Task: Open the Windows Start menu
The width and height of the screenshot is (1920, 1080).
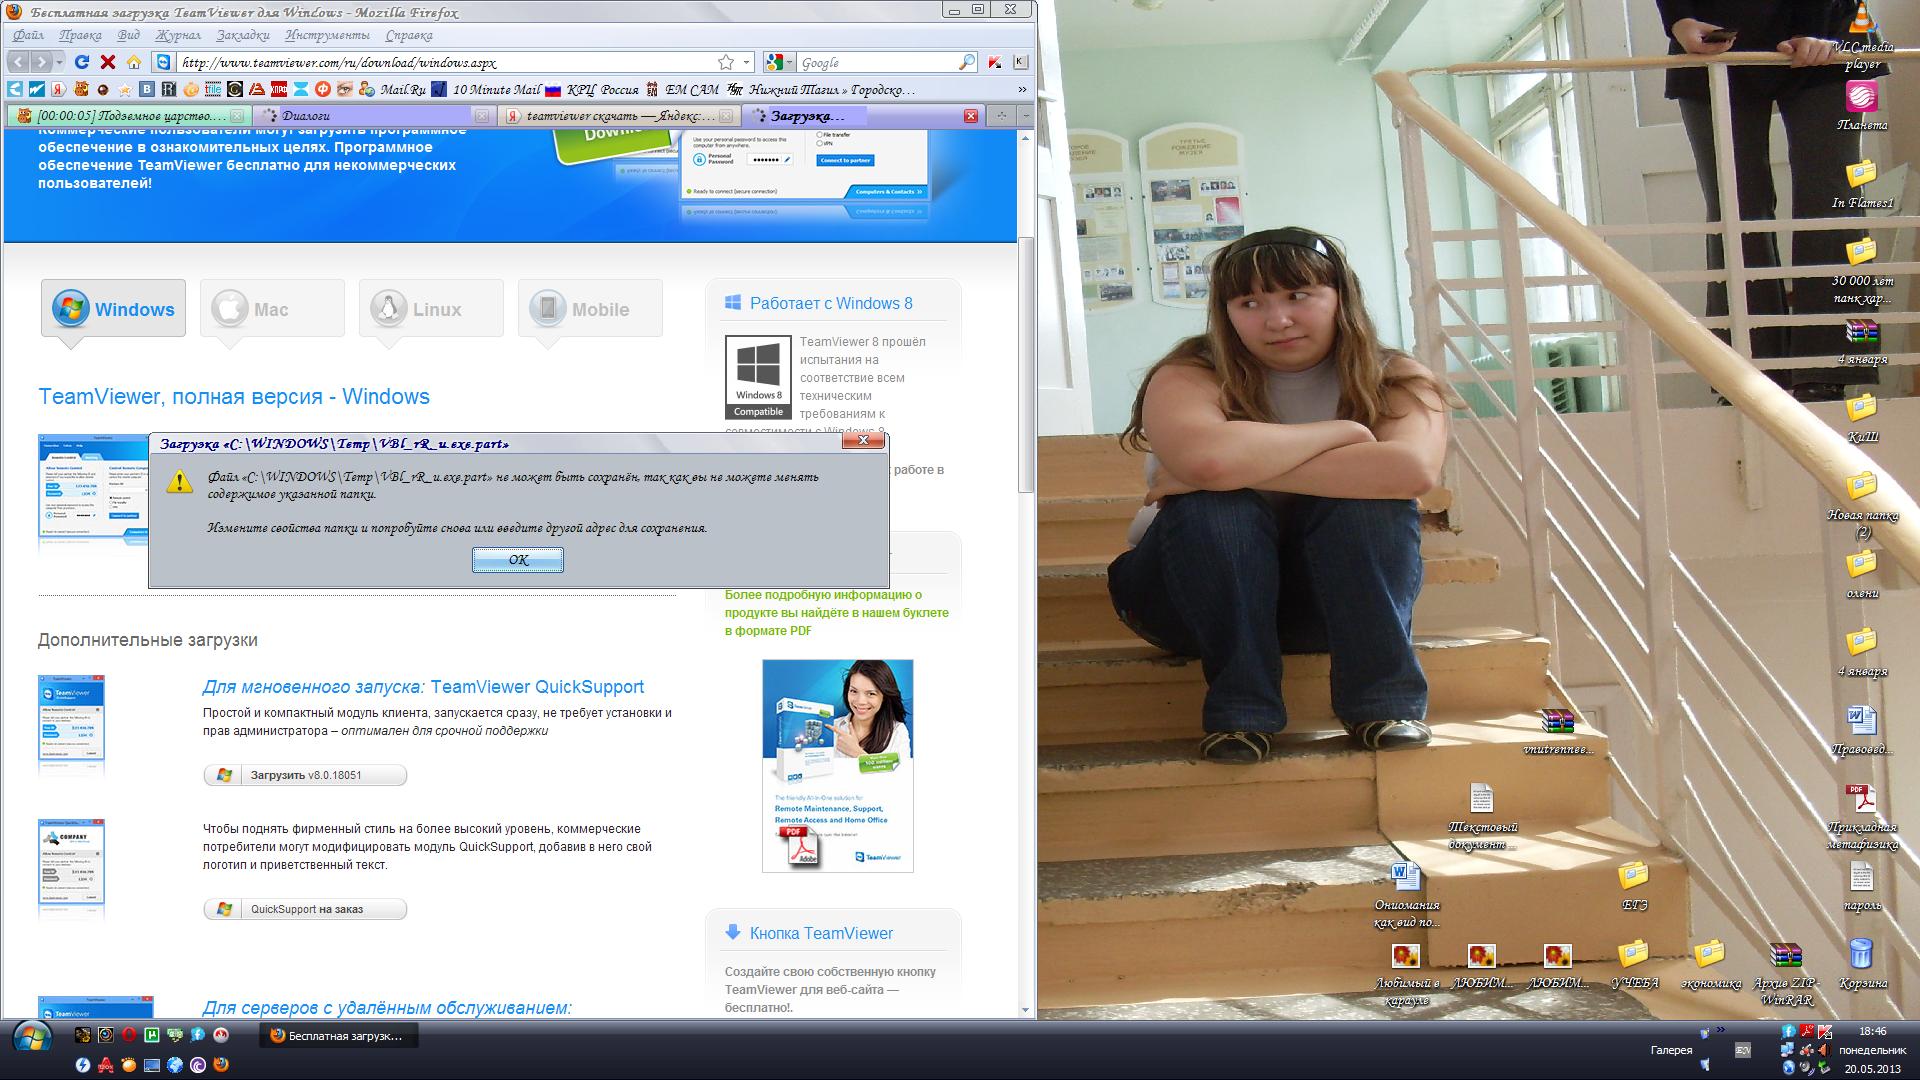Action: pos(32,1038)
